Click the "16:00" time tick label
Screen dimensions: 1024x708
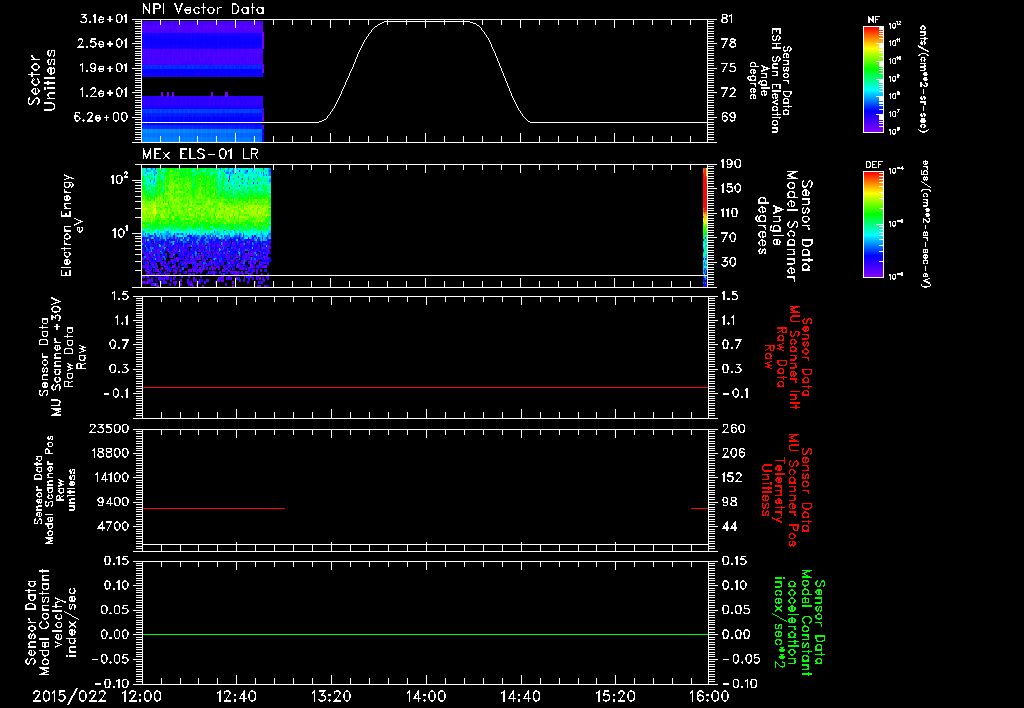709,696
